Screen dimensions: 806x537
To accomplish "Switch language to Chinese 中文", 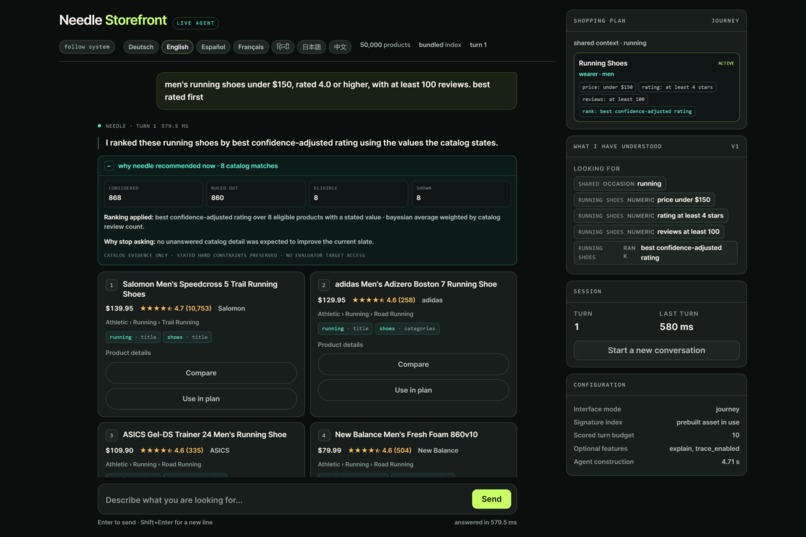I will coord(340,47).
